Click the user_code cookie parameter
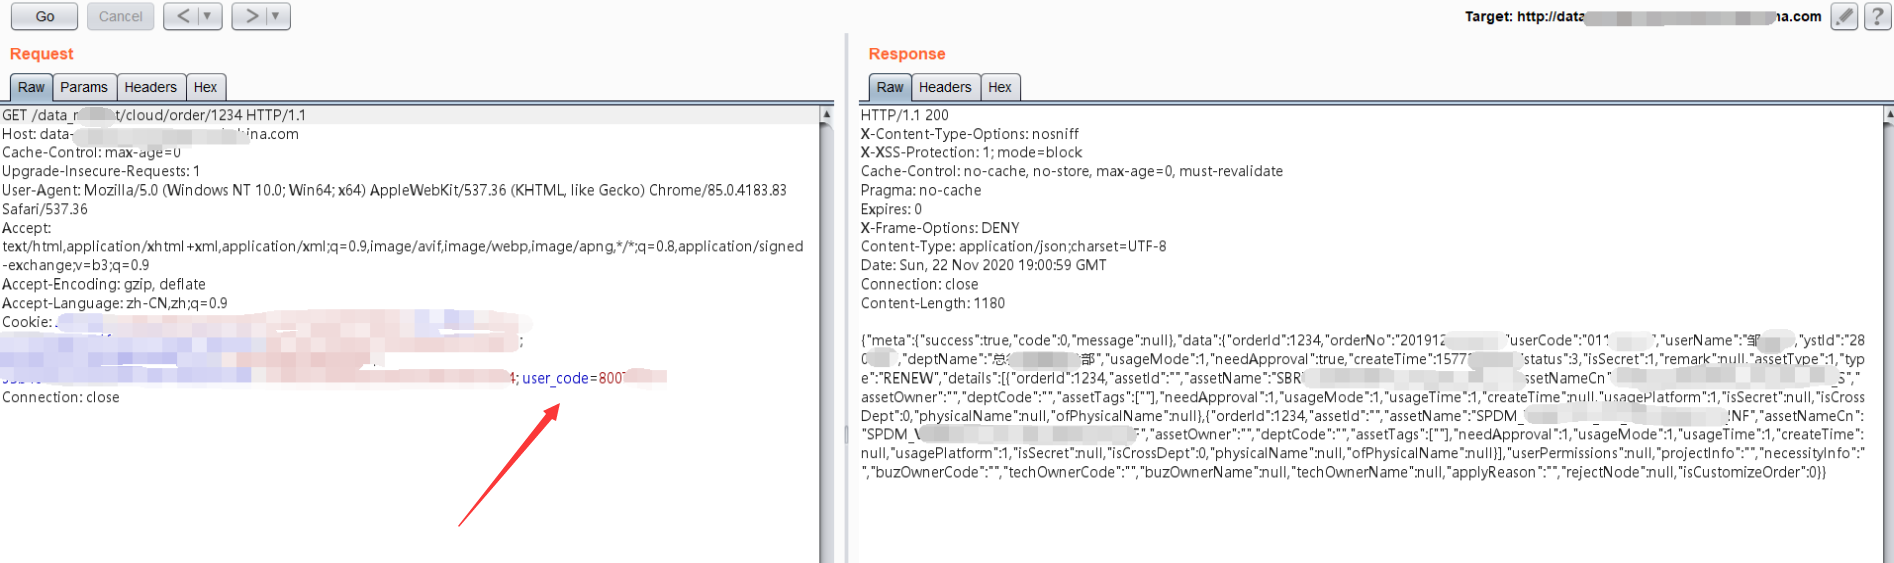The height and width of the screenshot is (563, 1894). (594, 378)
